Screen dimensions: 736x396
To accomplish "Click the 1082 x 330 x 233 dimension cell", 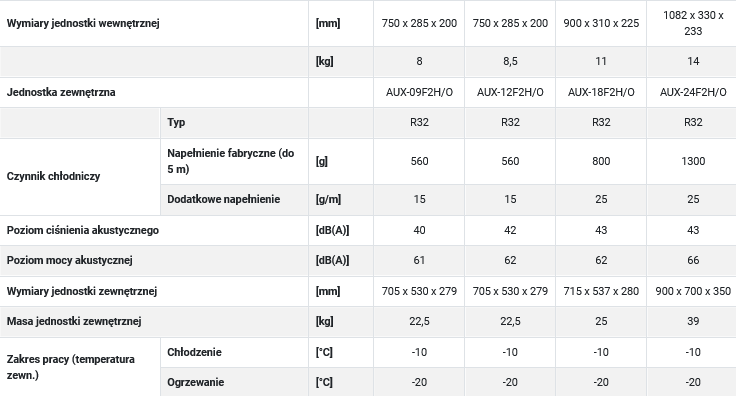I will pyautogui.click(x=693, y=23).
